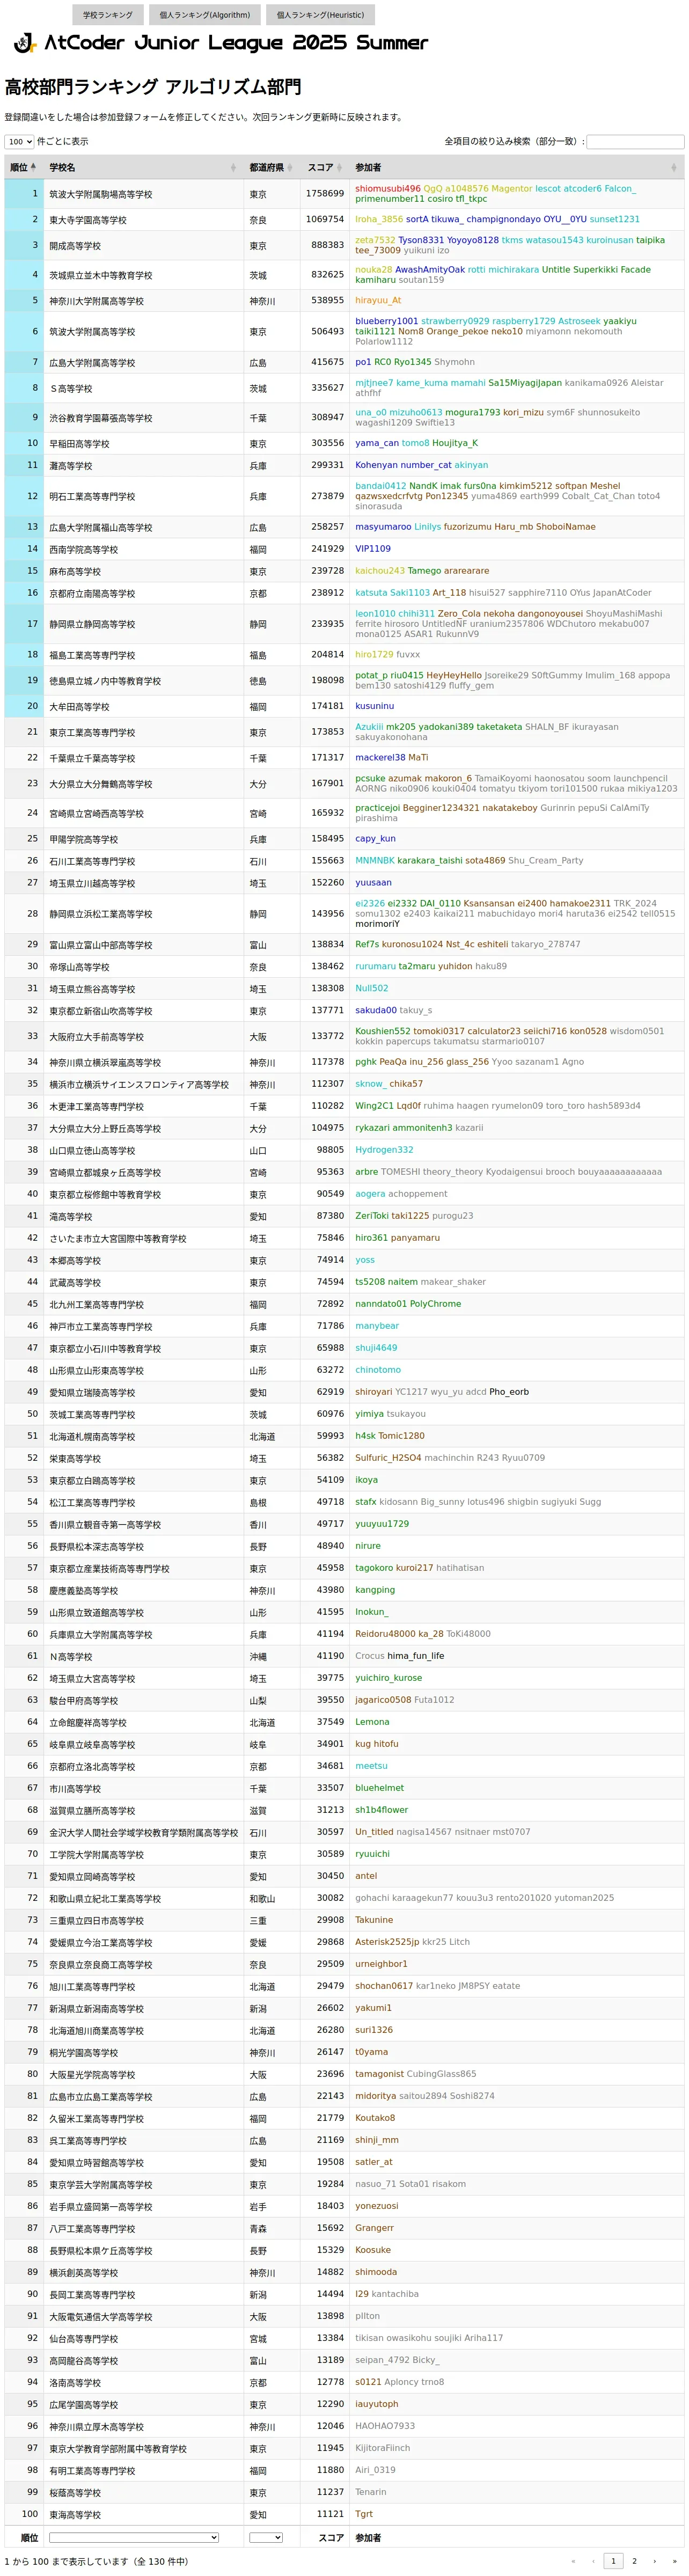Sort by 順位 using its sort arrow
Image resolution: width=689 pixels, height=2576 pixels.
(33, 167)
